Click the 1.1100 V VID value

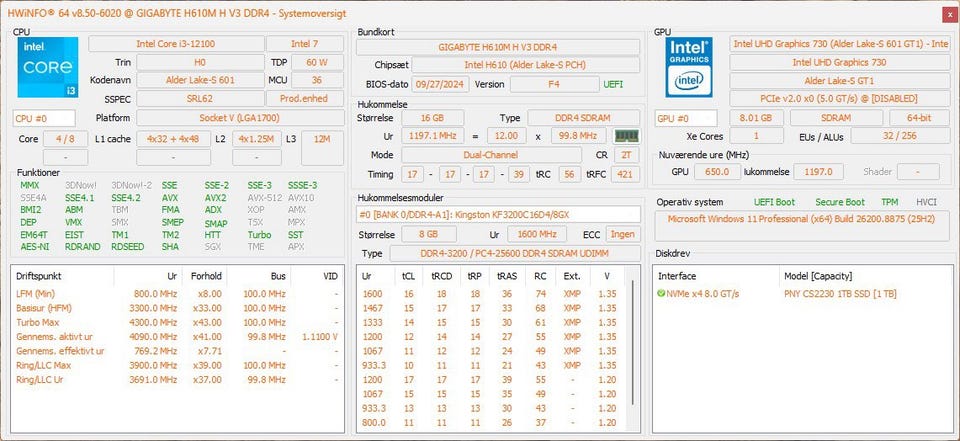tap(320, 337)
